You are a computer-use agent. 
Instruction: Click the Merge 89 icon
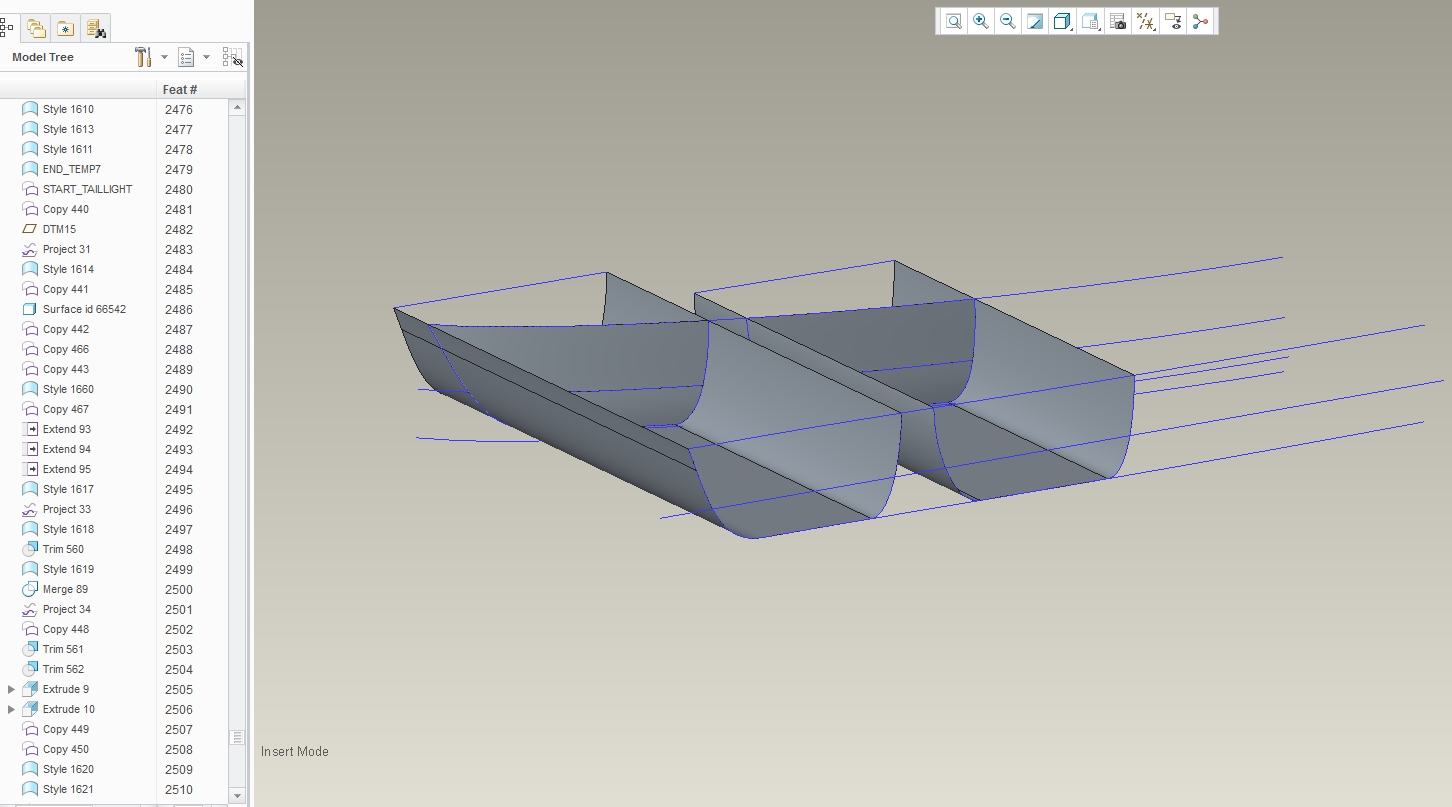30,589
